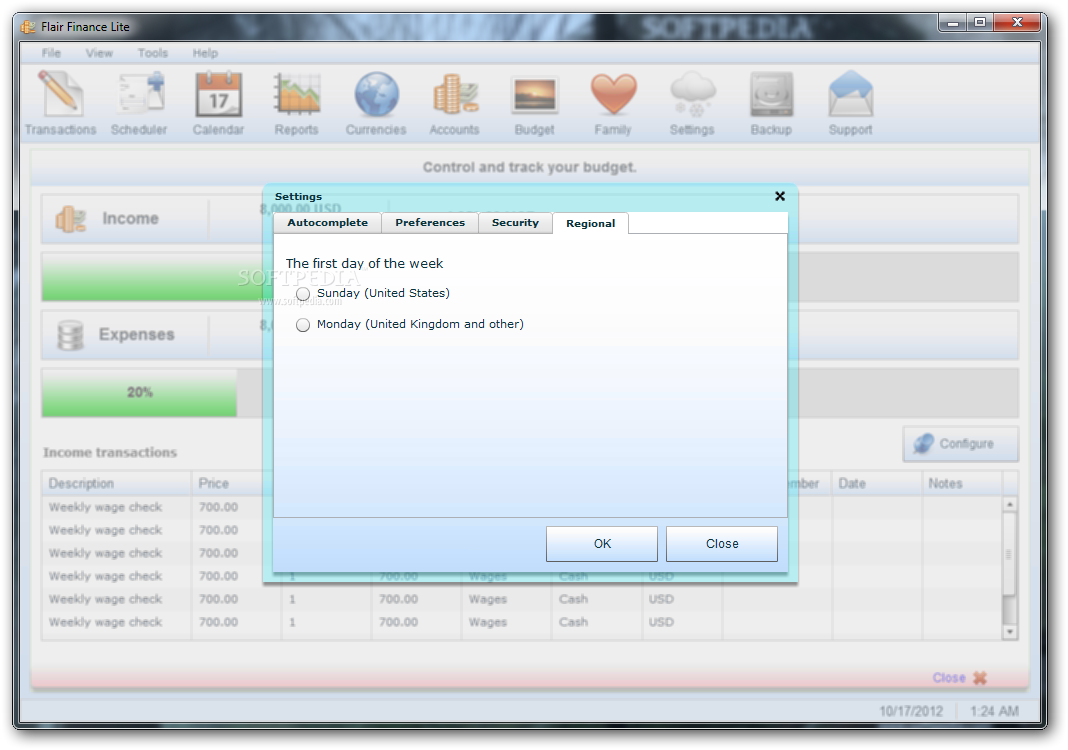Click the Income transactions heading
1068x750 pixels.
(x=110, y=452)
